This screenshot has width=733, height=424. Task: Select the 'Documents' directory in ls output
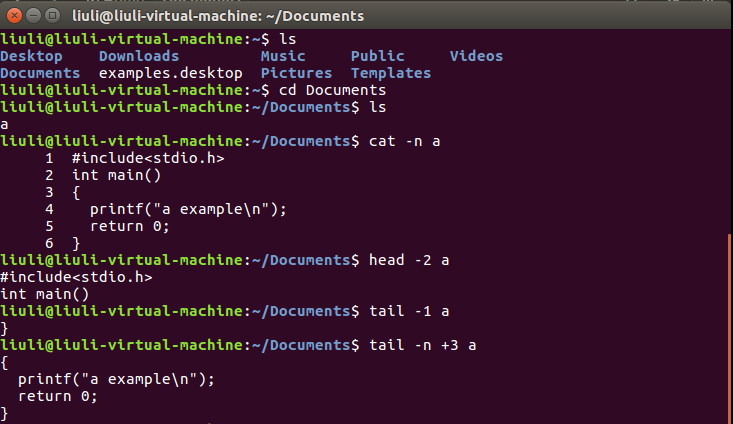coord(40,73)
